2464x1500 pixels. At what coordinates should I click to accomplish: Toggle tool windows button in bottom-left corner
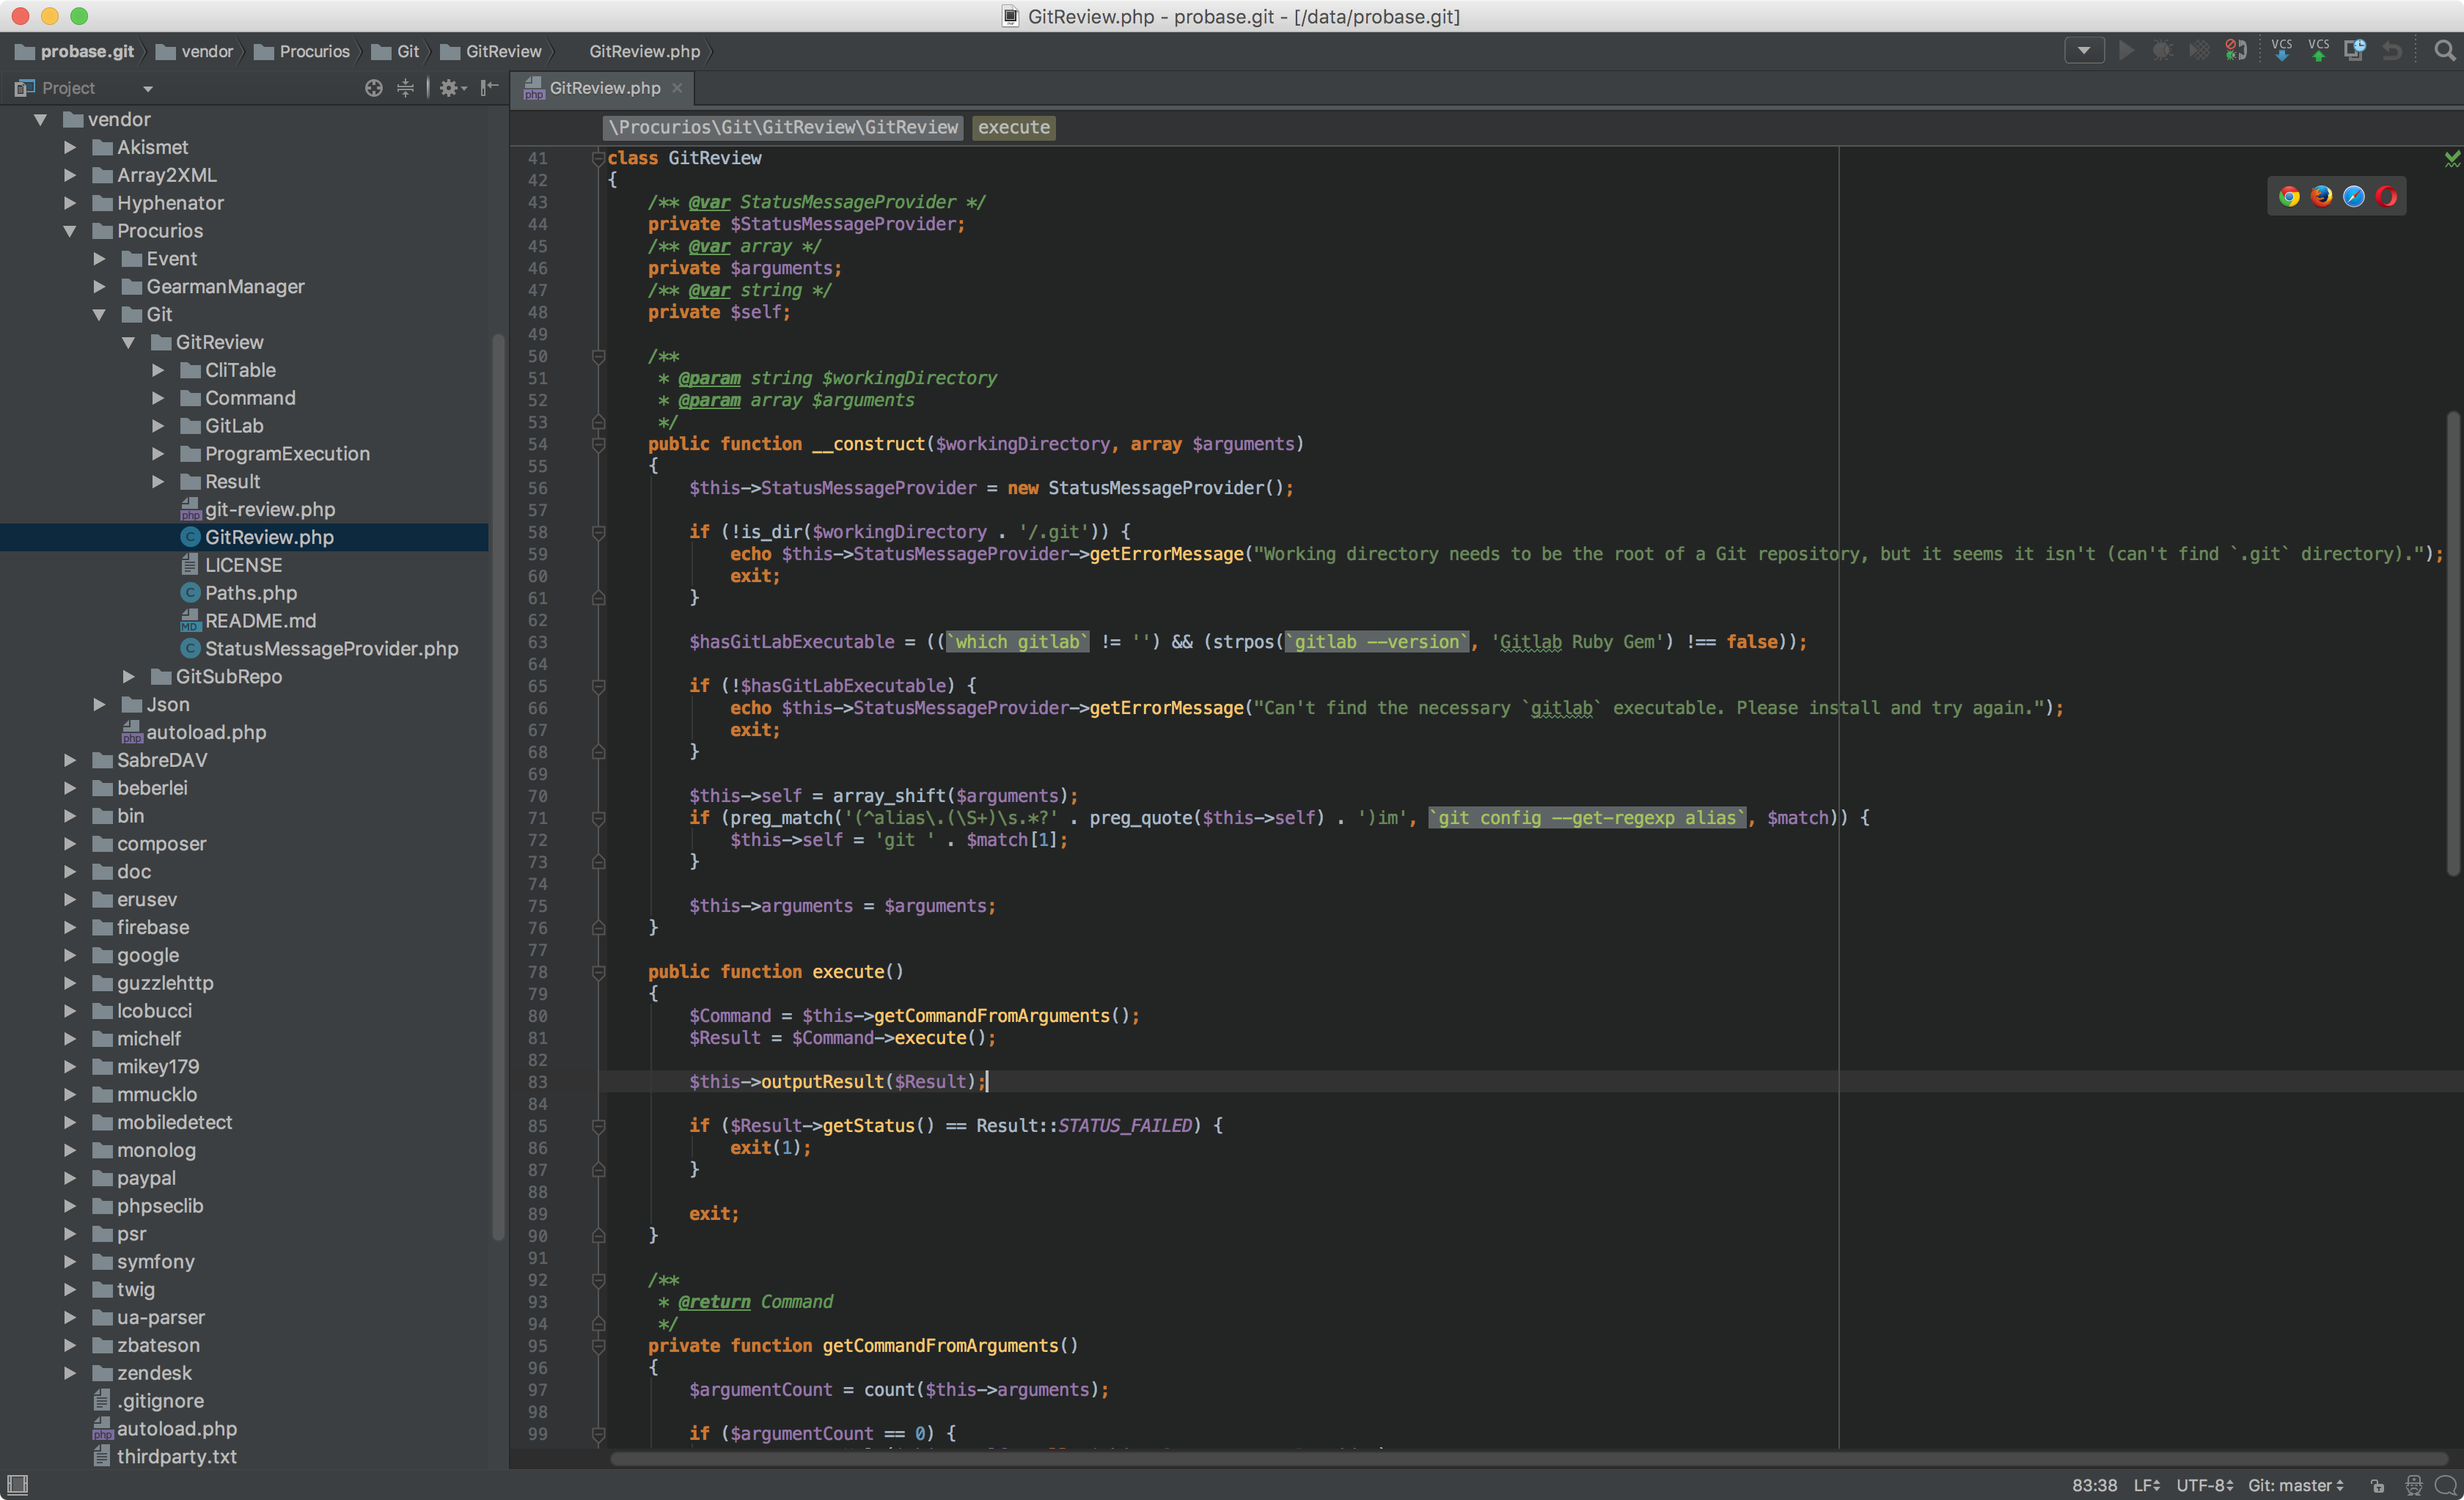coord(17,1484)
